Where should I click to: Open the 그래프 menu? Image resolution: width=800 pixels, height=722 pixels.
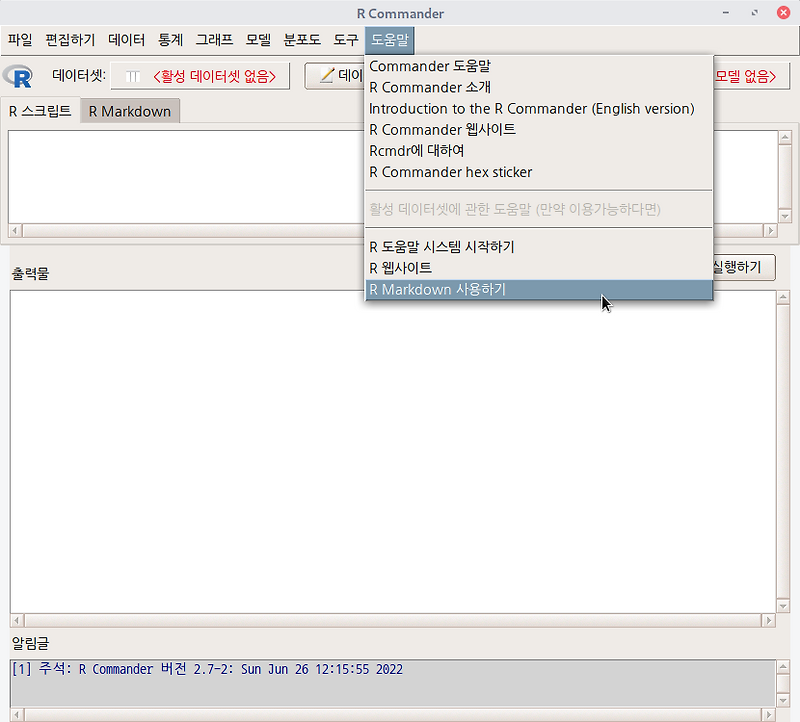213,39
